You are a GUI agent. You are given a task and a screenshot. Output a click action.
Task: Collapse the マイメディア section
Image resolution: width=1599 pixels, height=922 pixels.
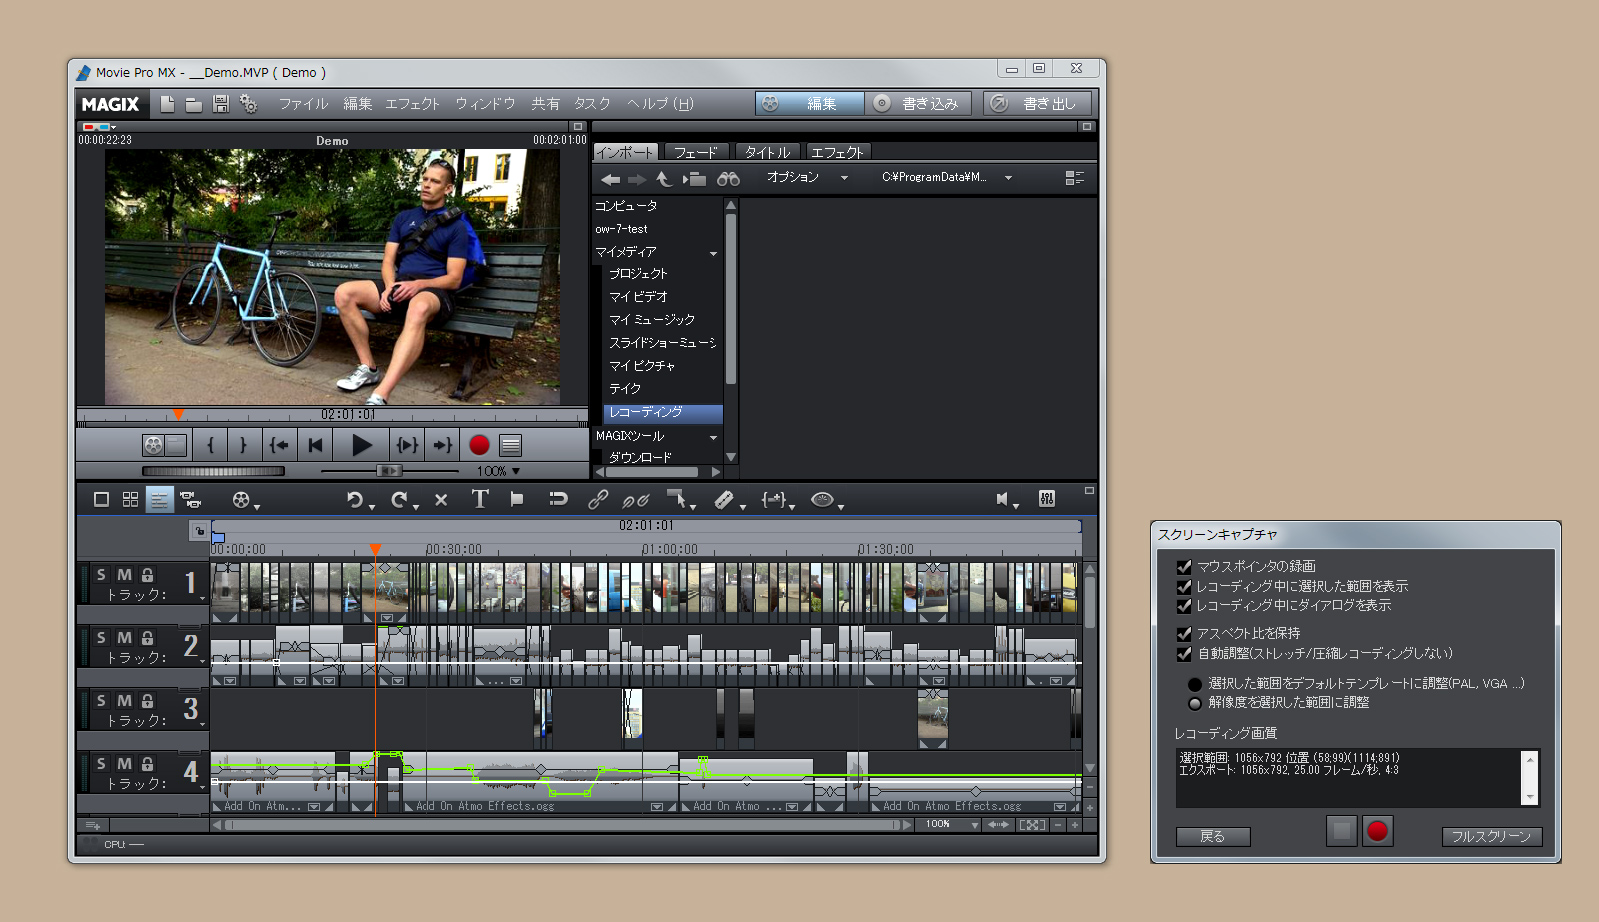[x=714, y=253]
